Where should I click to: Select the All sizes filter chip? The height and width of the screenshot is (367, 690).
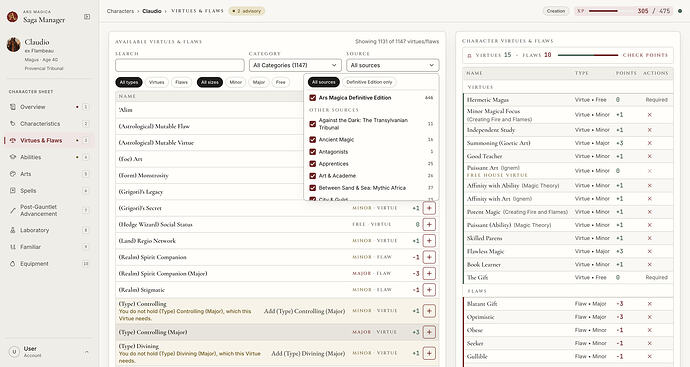pyautogui.click(x=210, y=82)
